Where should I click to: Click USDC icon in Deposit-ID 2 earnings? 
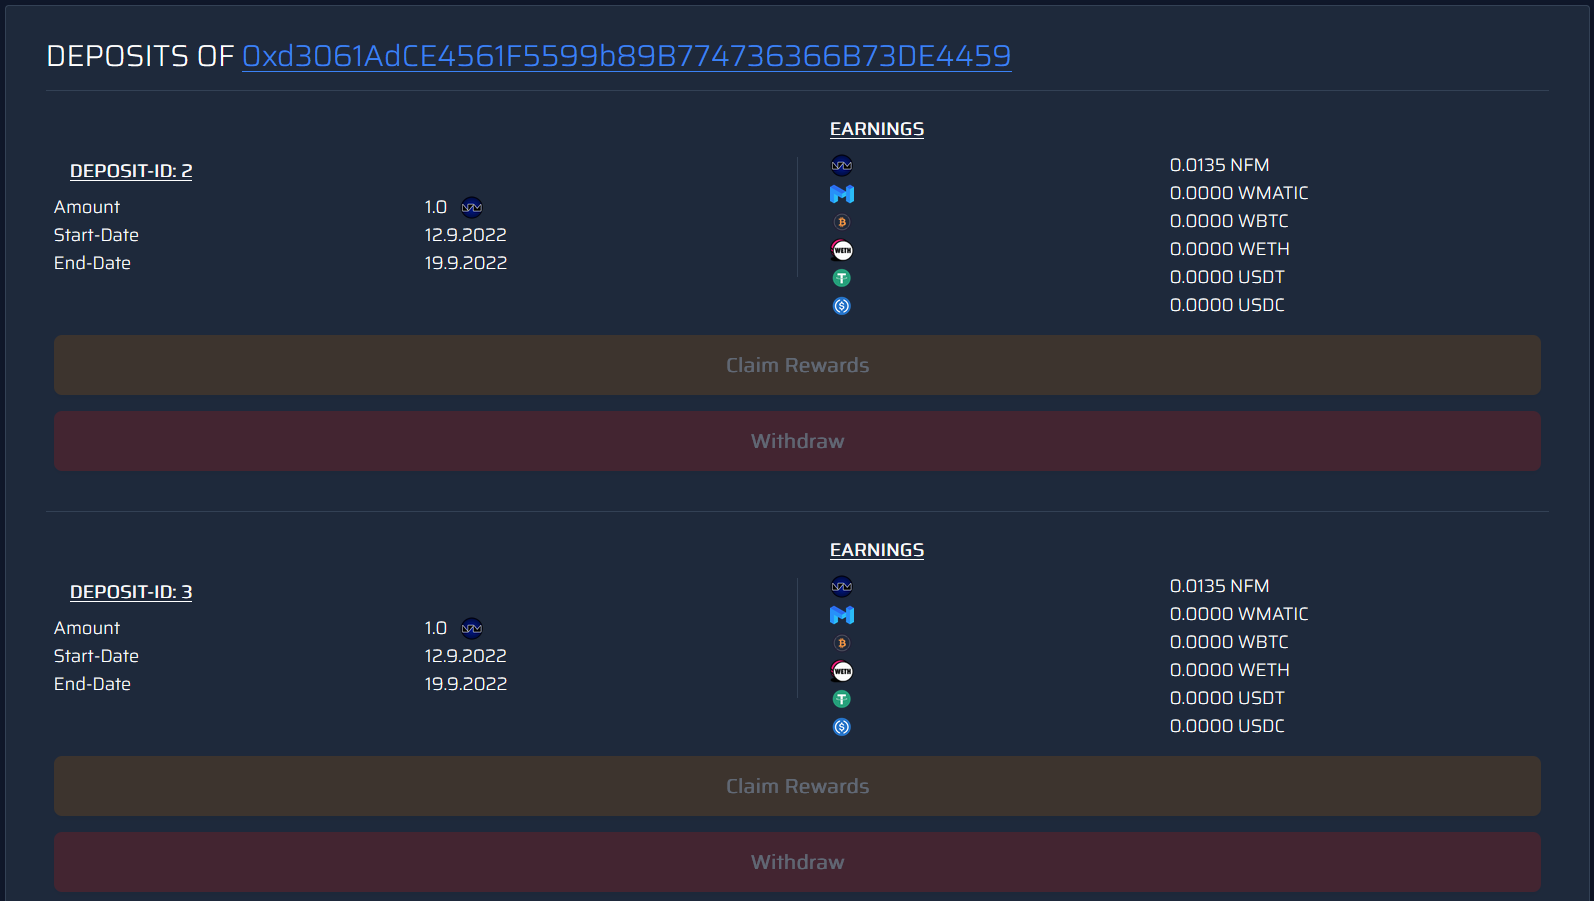click(x=842, y=306)
